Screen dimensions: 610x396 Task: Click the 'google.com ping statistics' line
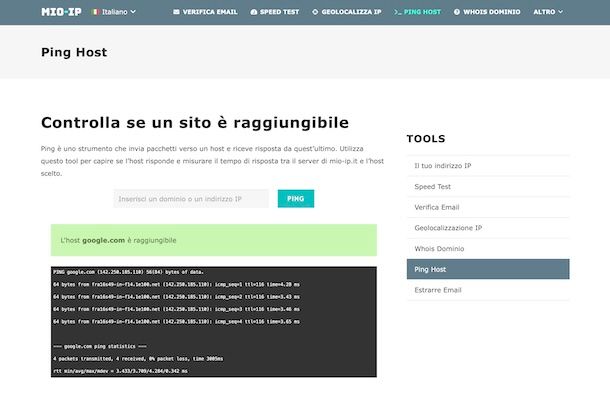tap(100, 346)
